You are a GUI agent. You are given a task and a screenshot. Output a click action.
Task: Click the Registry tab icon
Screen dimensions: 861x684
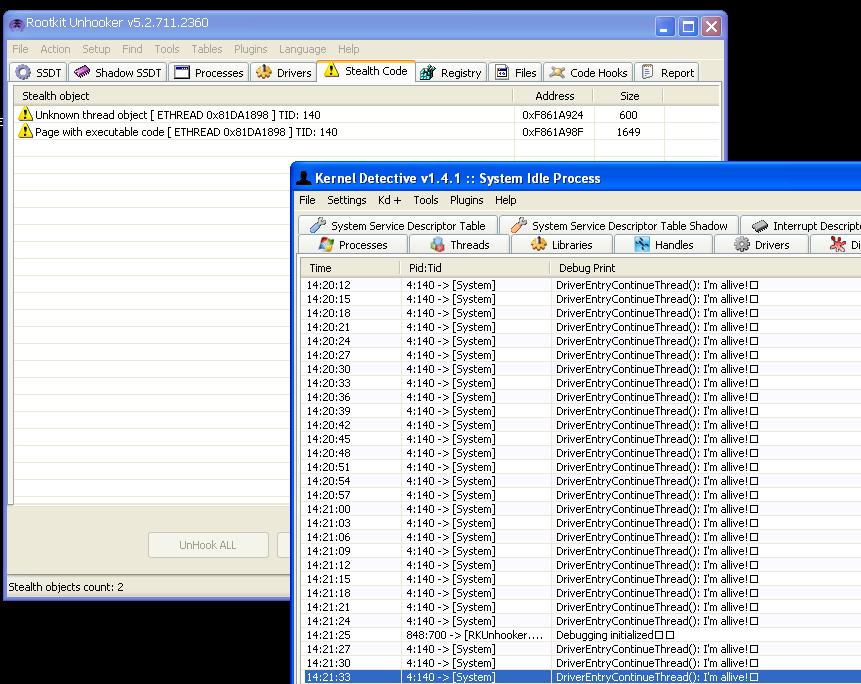click(x=428, y=72)
